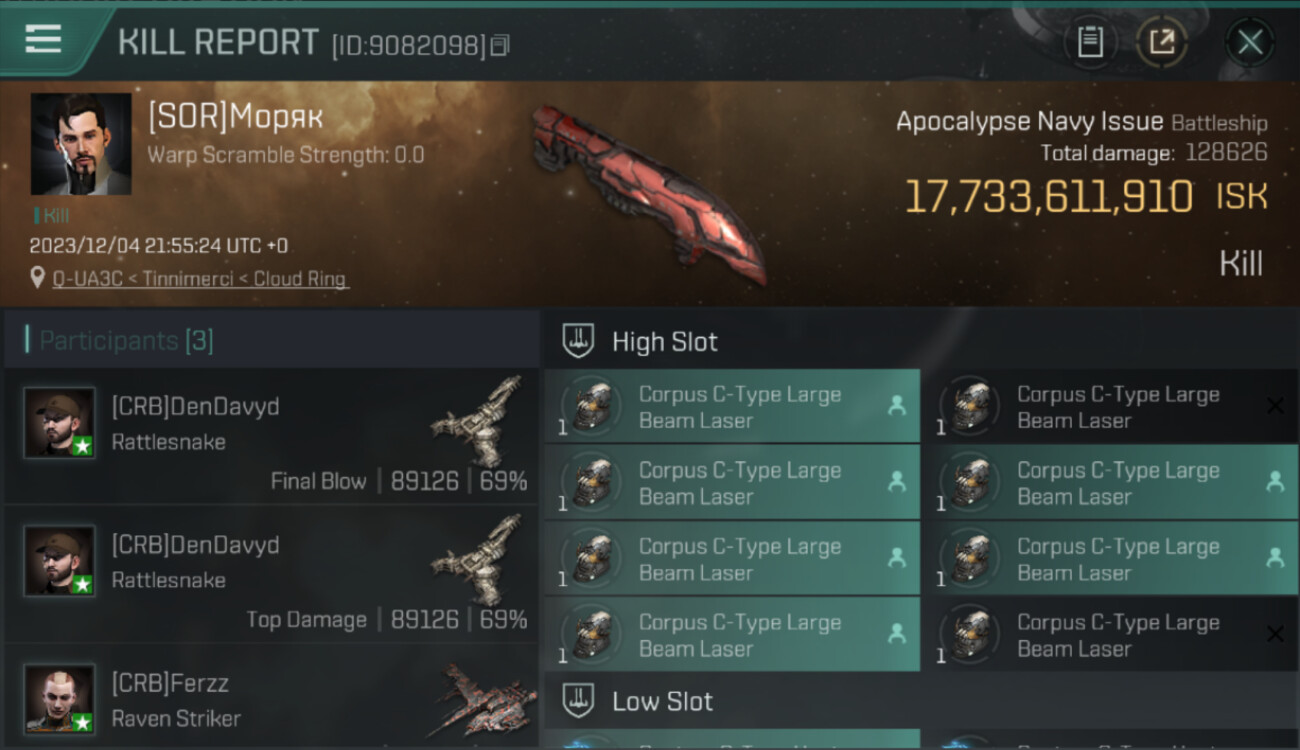
Task: Click person icon on first left Beam Laser
Action: point(896,405)
